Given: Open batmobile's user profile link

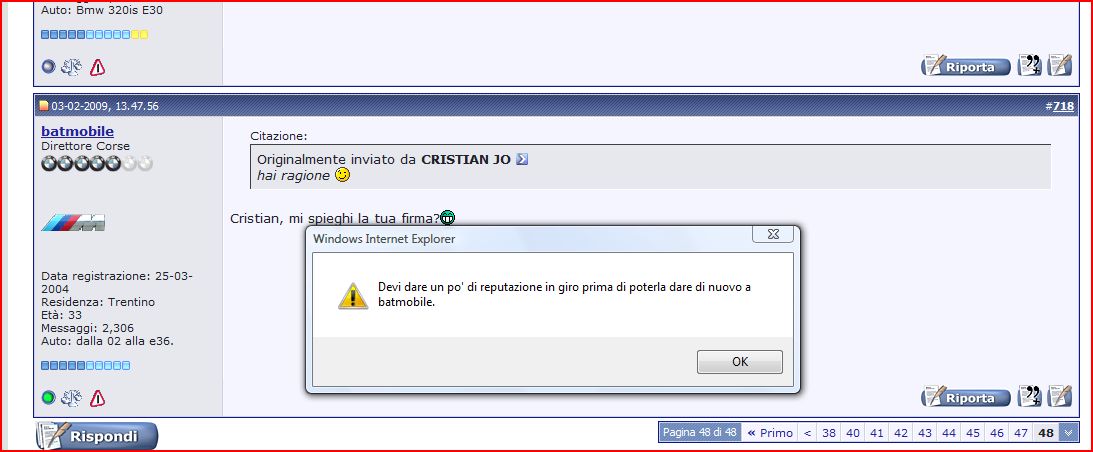Looking at the screenshot, I should point(77,131).
